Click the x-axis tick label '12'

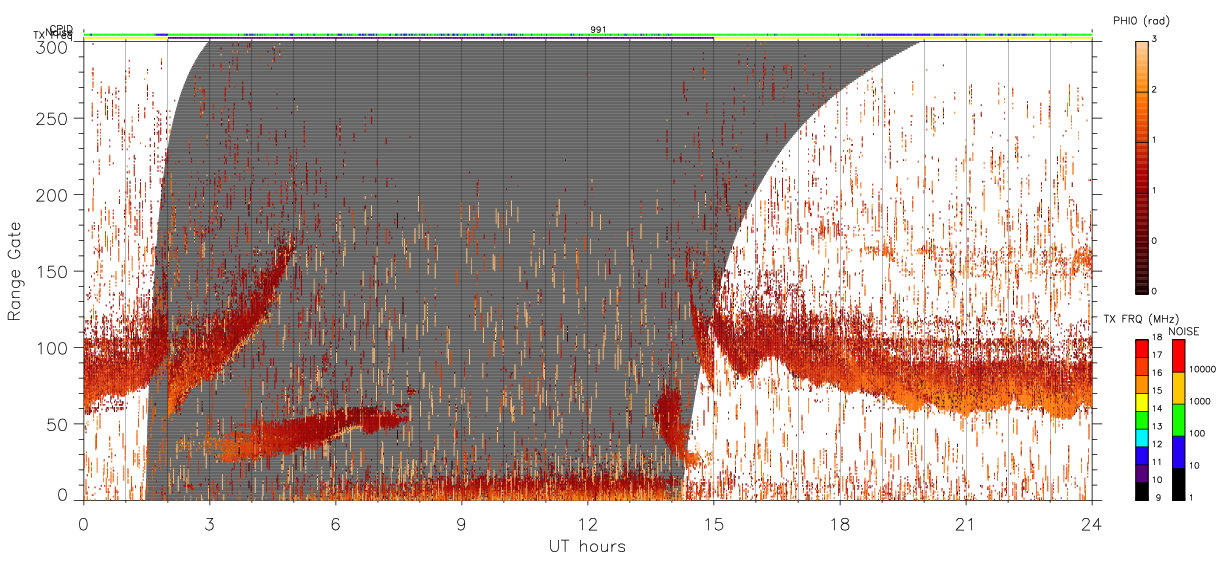tap(587, 524)
